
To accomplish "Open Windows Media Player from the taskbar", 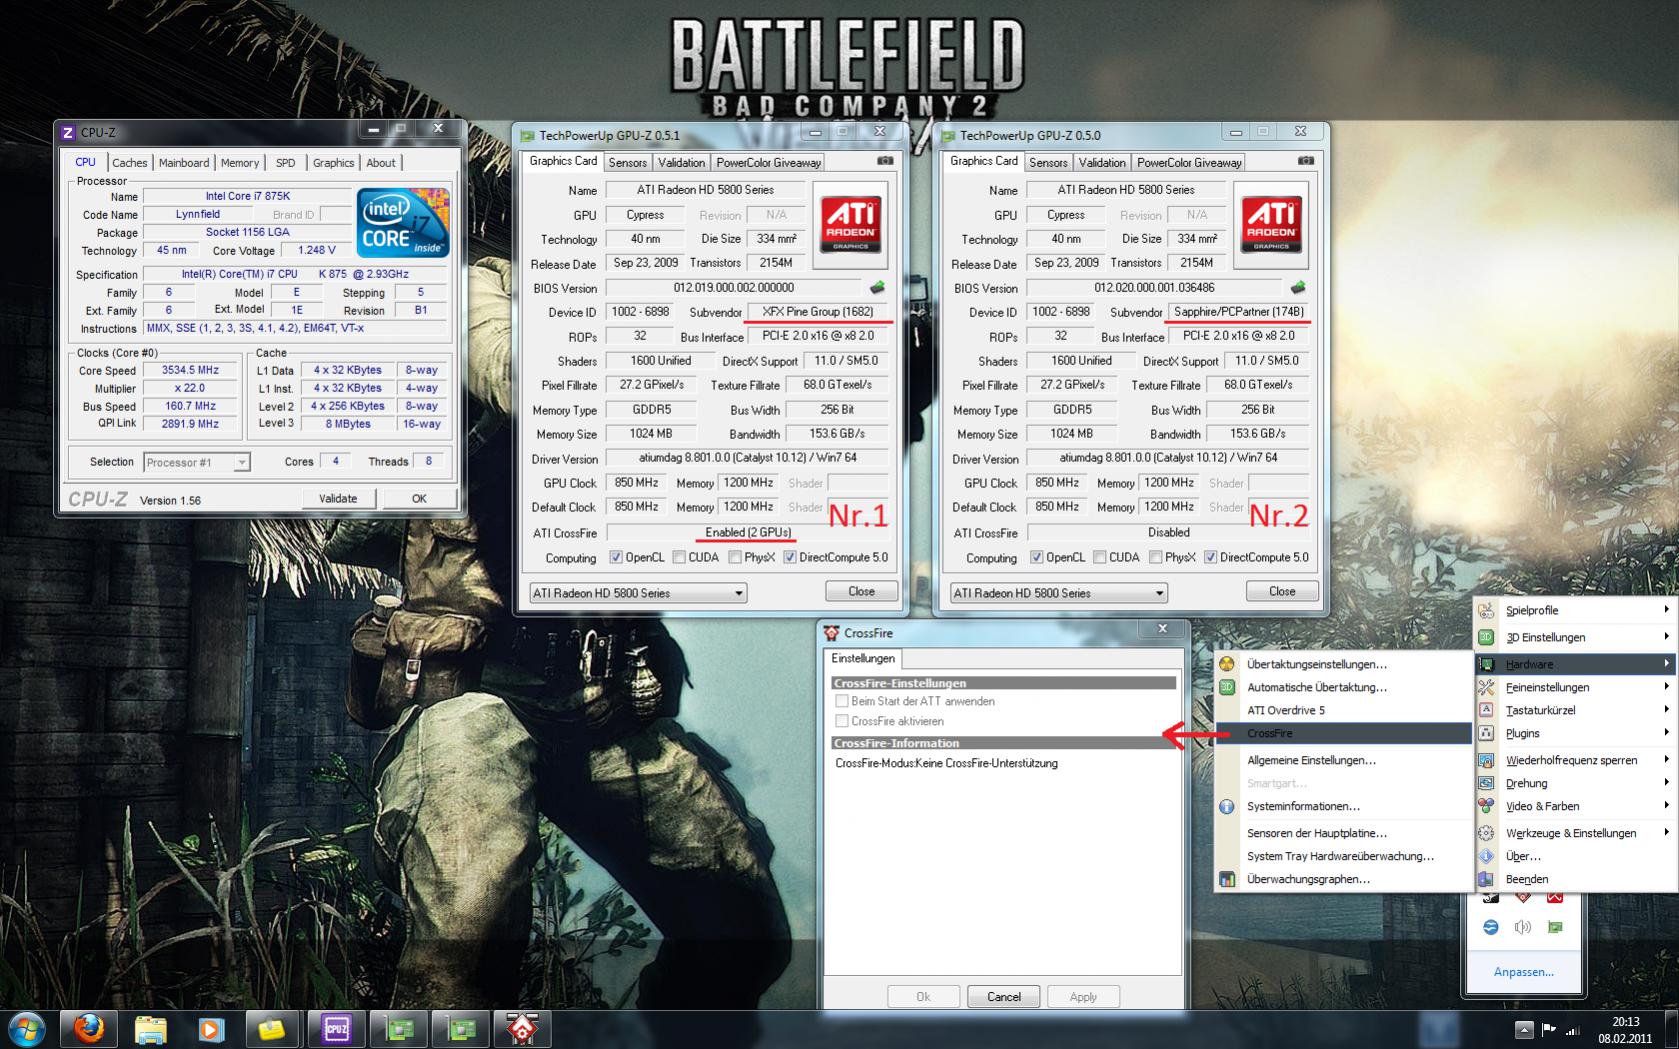I will (211, 1029).
